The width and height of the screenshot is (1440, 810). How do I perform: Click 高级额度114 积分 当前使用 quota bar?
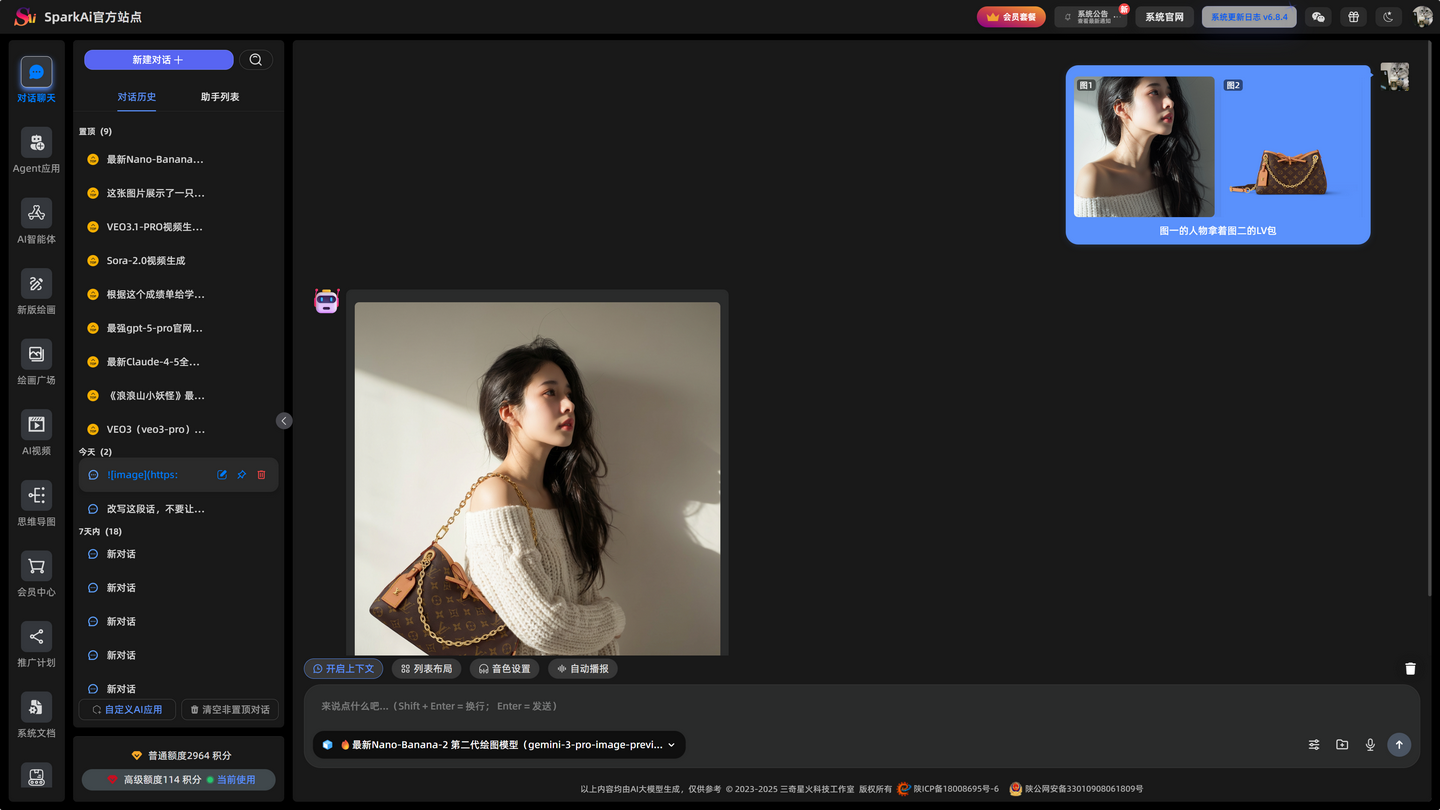[179, 780]
